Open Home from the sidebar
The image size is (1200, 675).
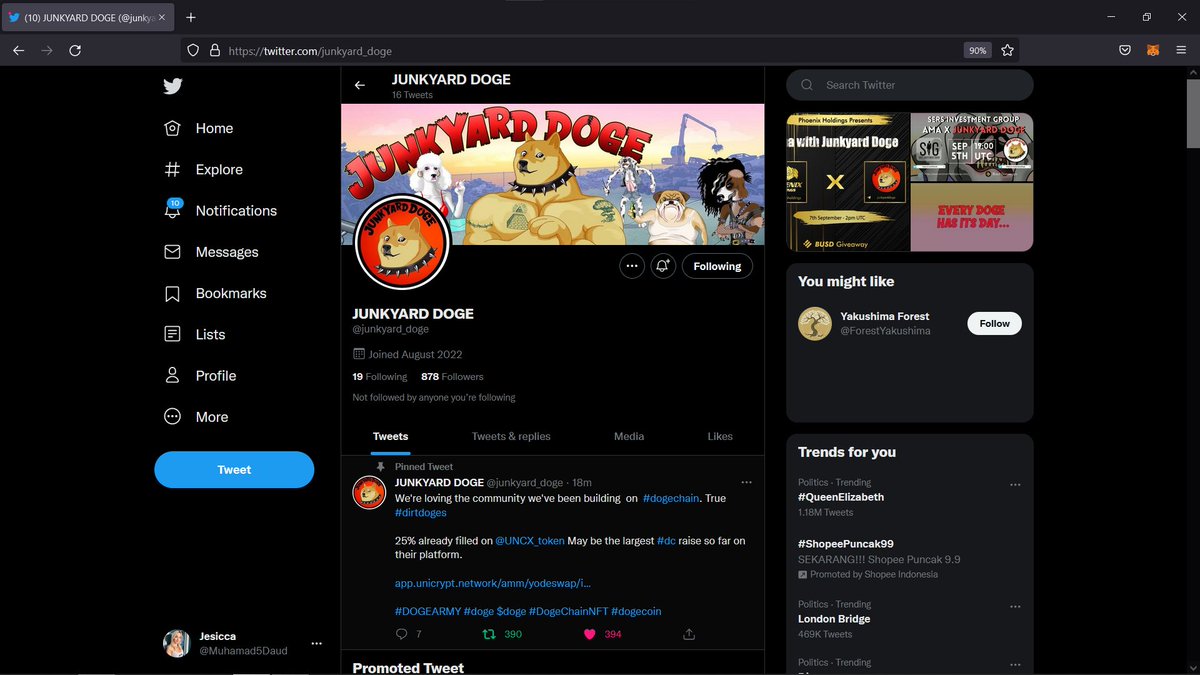[x=199, y=128]
